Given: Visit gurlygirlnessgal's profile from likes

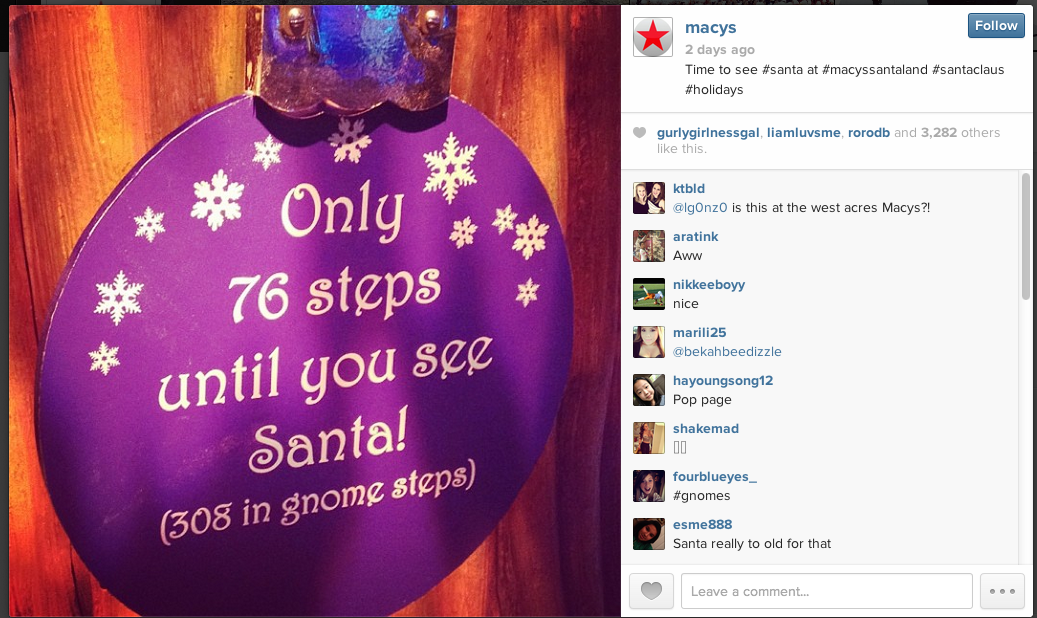Looking at the screenshot, I should 708,132.
